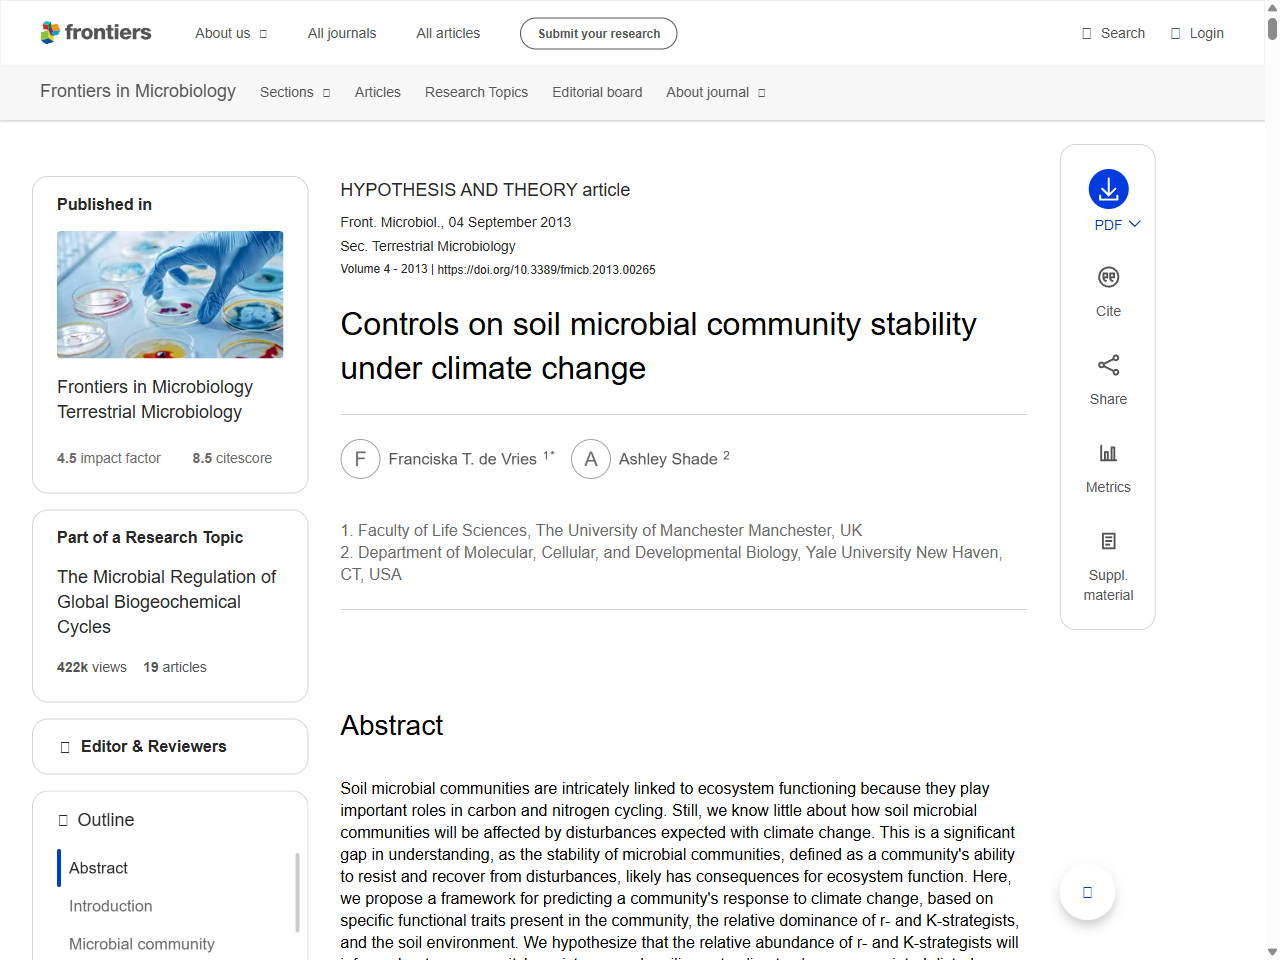Switch to the Research Topics tab

click(476, 92)
